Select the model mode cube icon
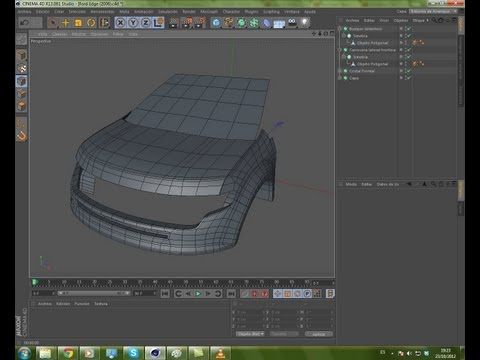Viewport: 480px width, 360px height. click(22, 55)
